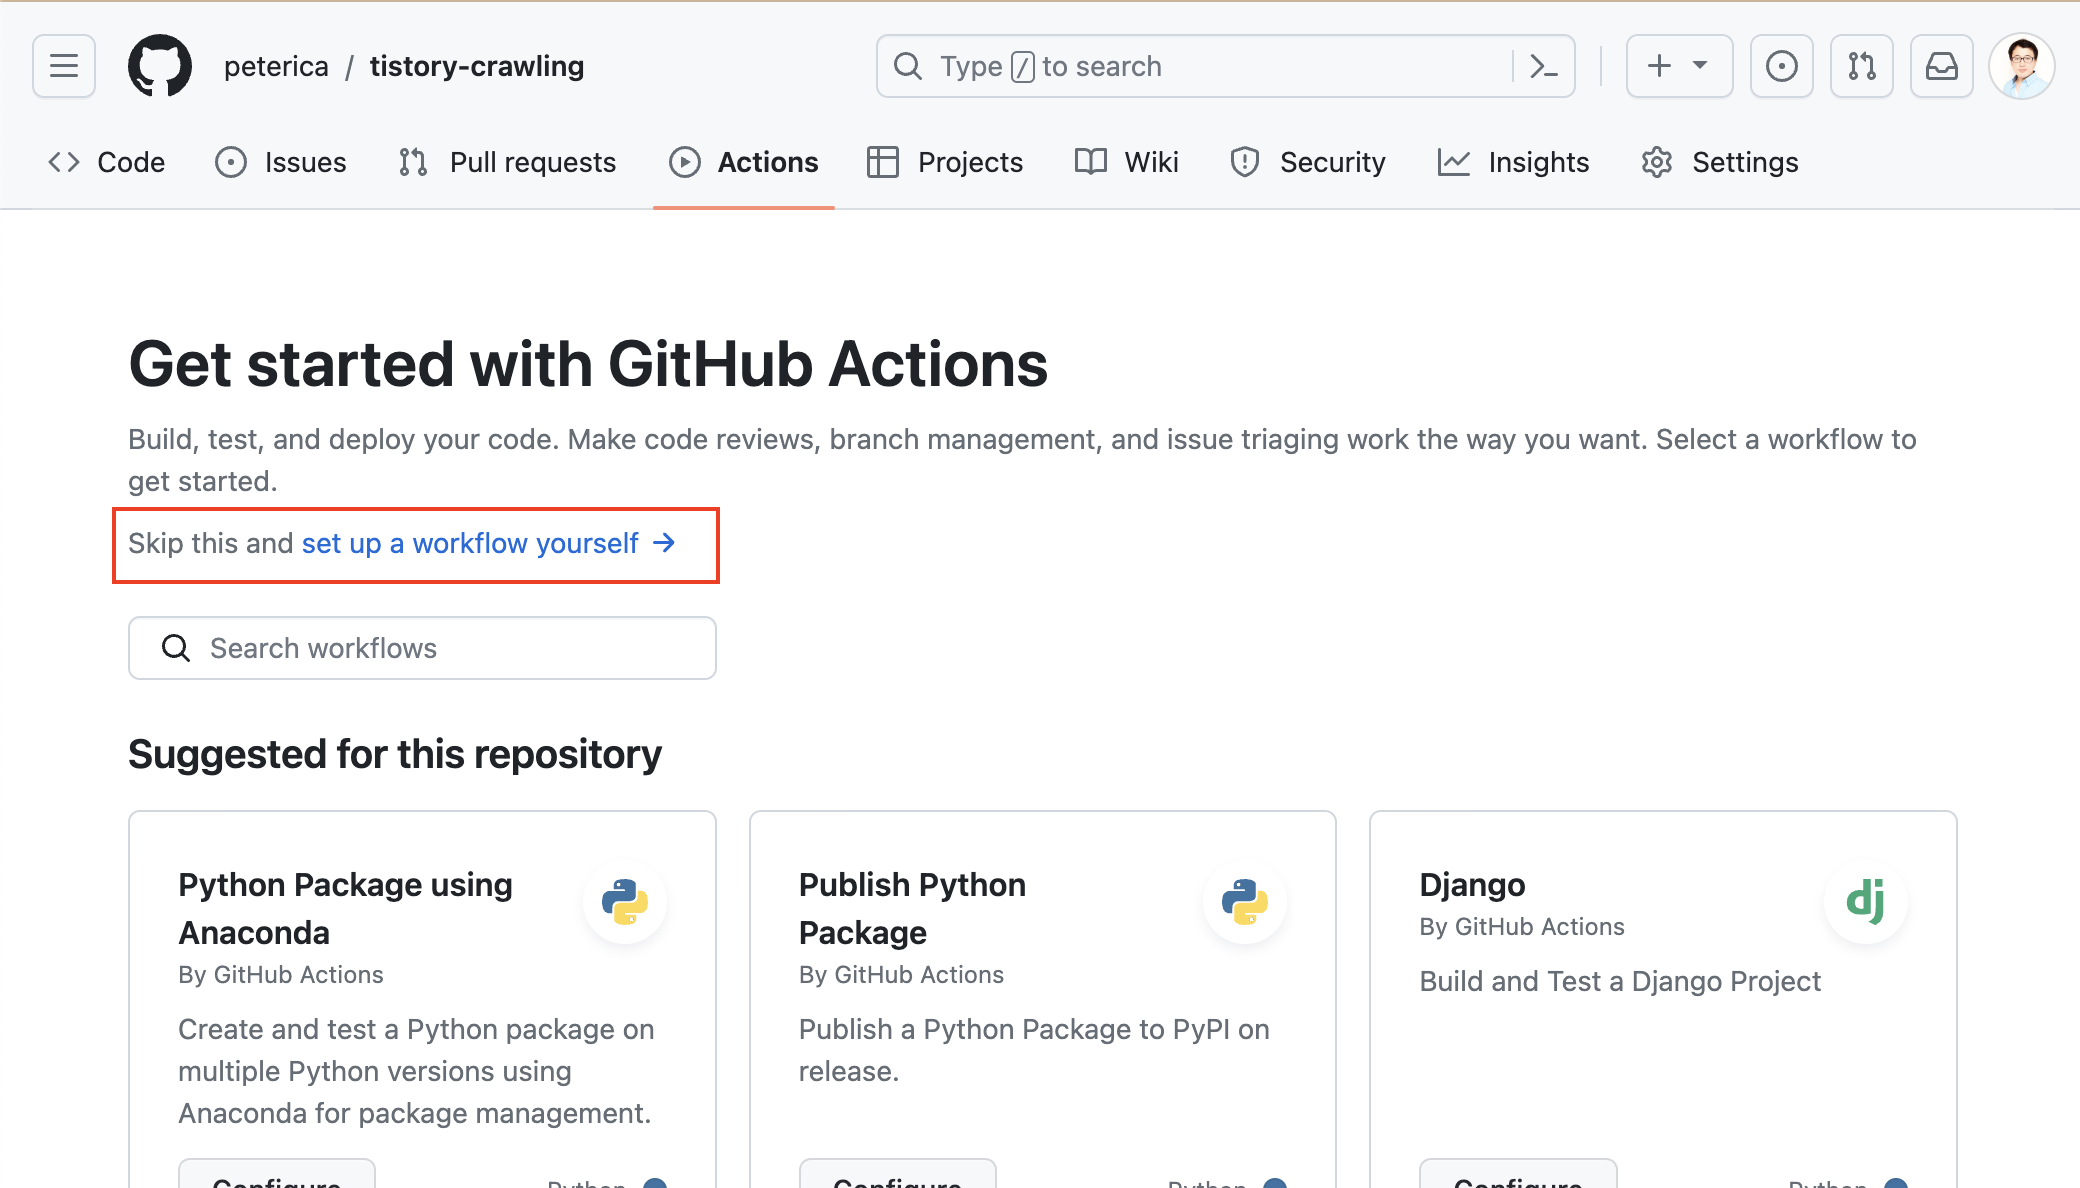Screen dimensions: 2080x1188
Task: Click the Django logo icon
Action: point(1865,901)
